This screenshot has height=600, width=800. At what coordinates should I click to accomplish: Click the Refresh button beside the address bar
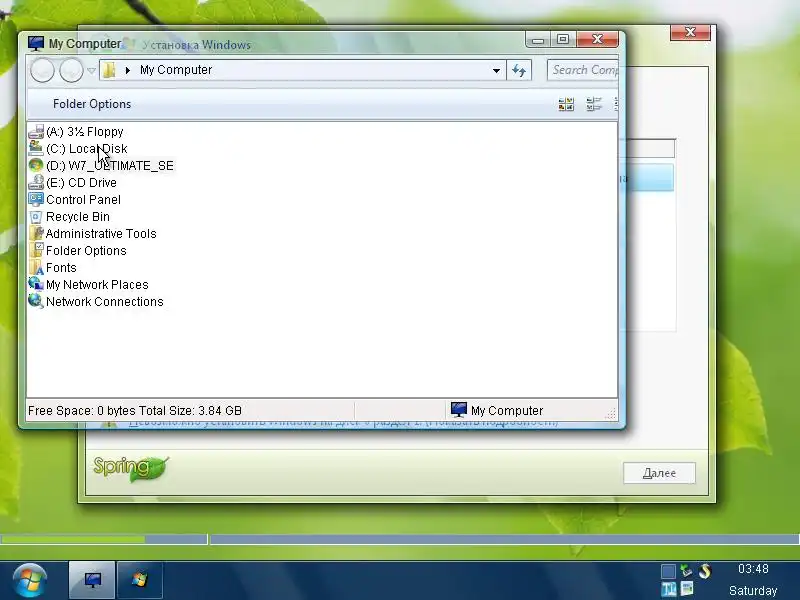coord(519,70)
